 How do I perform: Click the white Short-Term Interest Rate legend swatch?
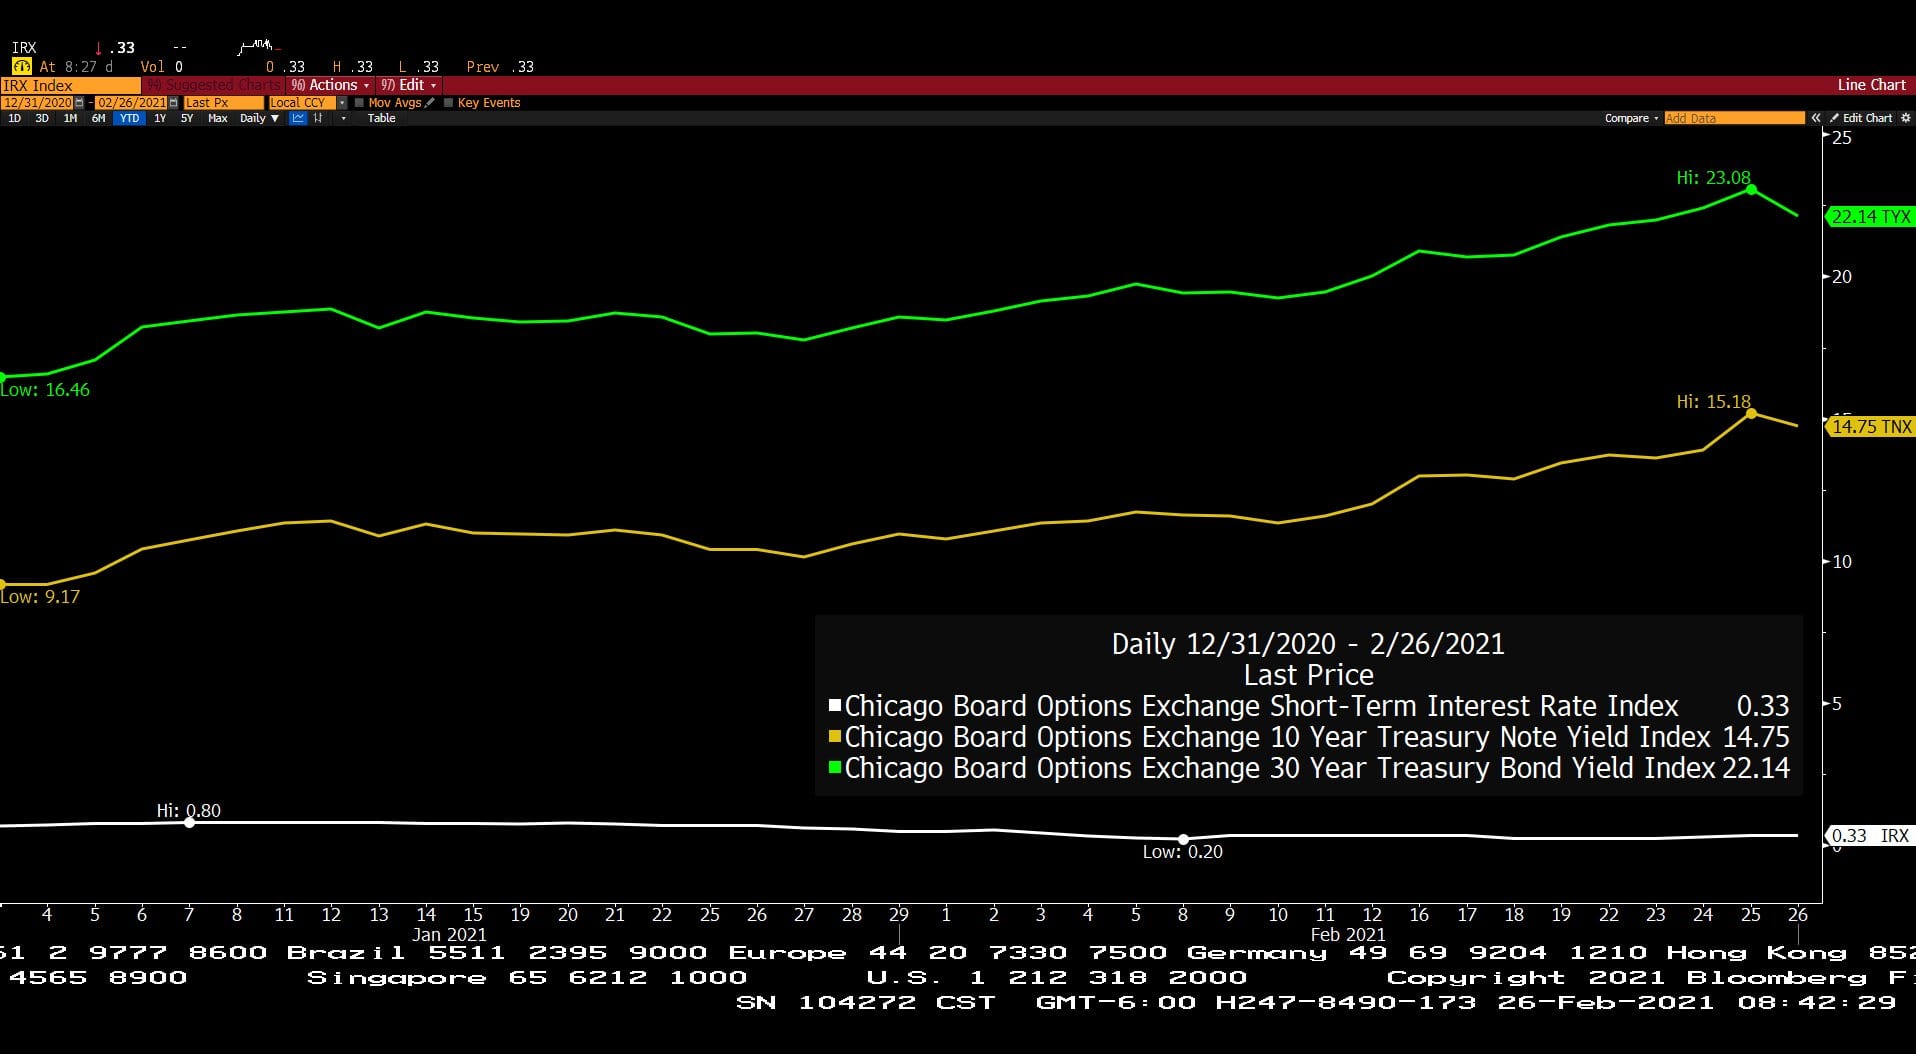click(x=834, y=706)
